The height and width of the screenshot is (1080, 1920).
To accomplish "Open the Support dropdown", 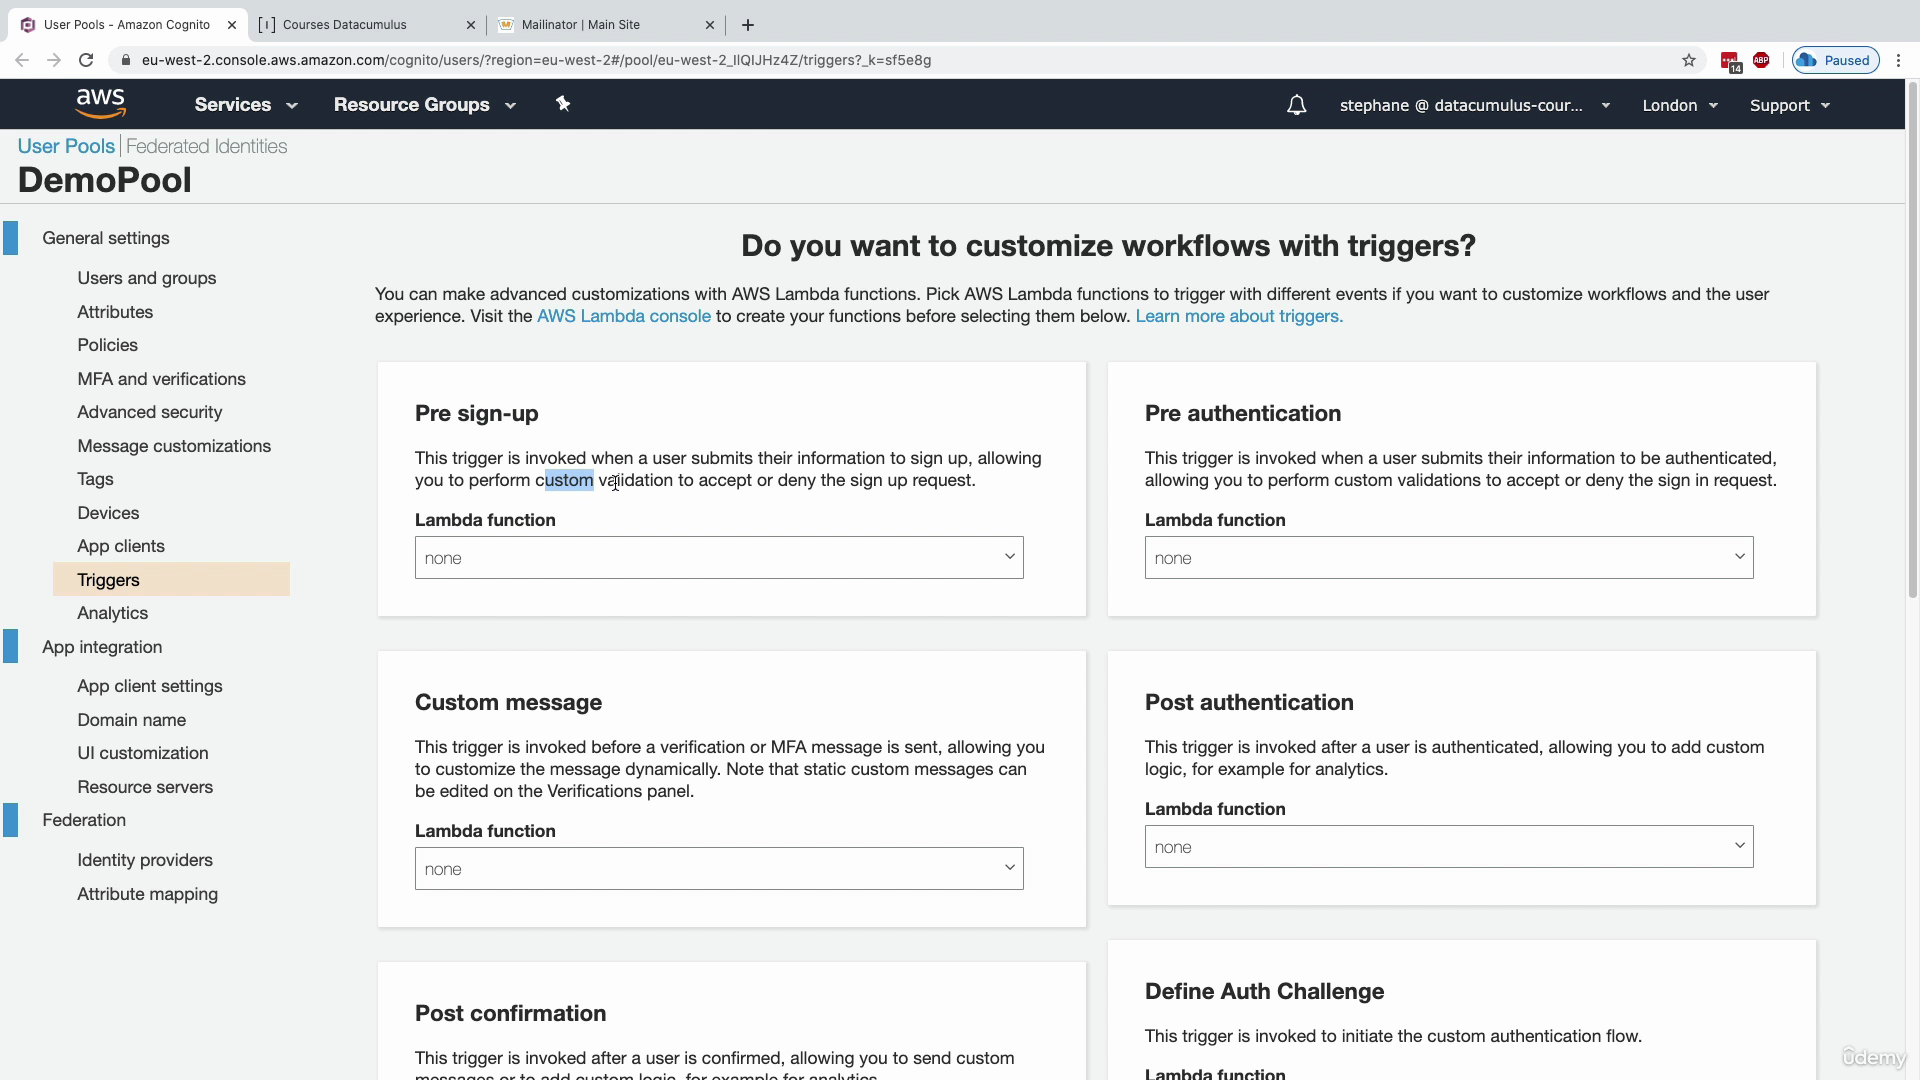I will [x=1790, y=105].
